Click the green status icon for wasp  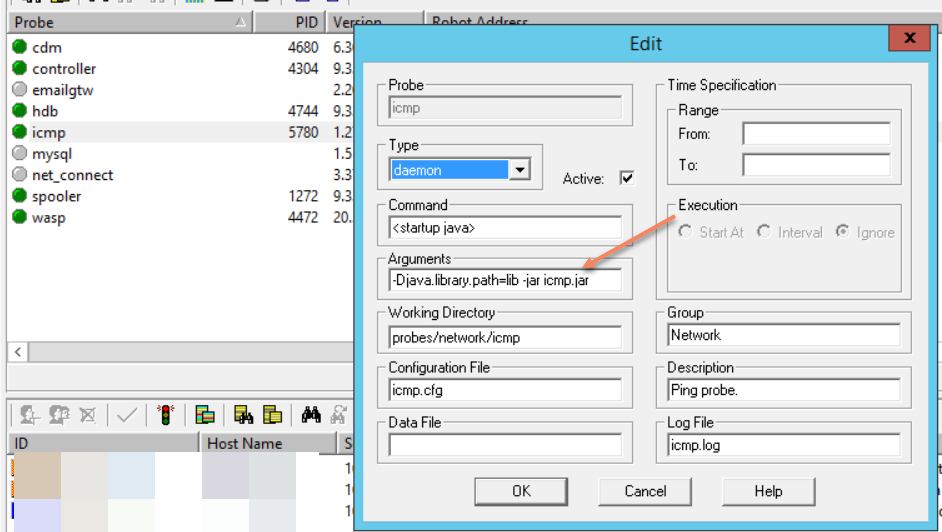tap(20, 217)
